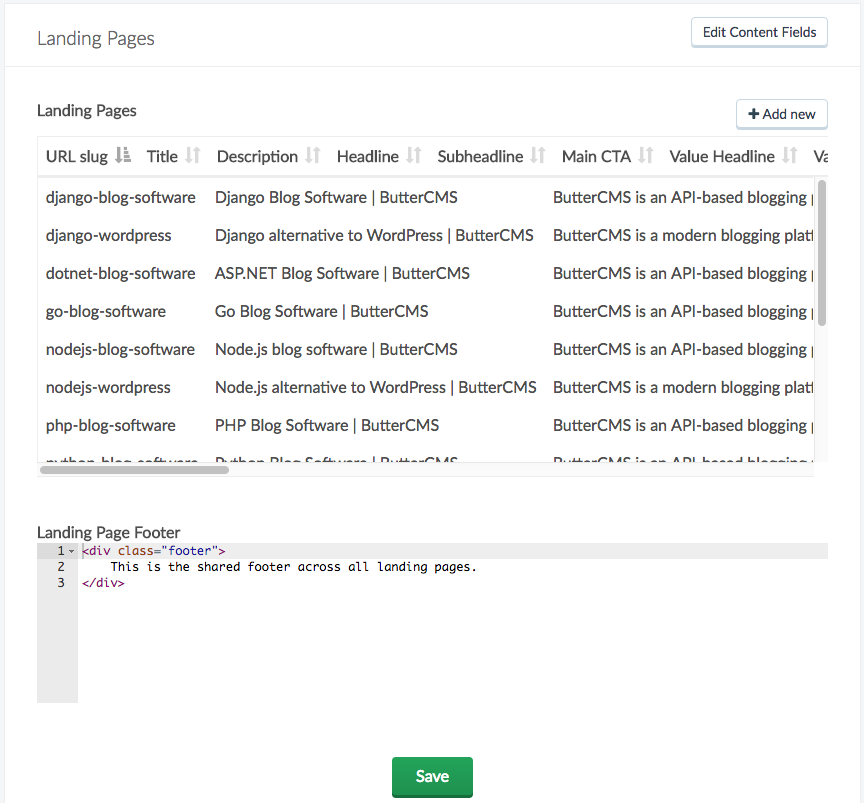Click description cell in nodejs-wordpress row
The height and width of the screenshot is (803, 864).
coord(683,387)
